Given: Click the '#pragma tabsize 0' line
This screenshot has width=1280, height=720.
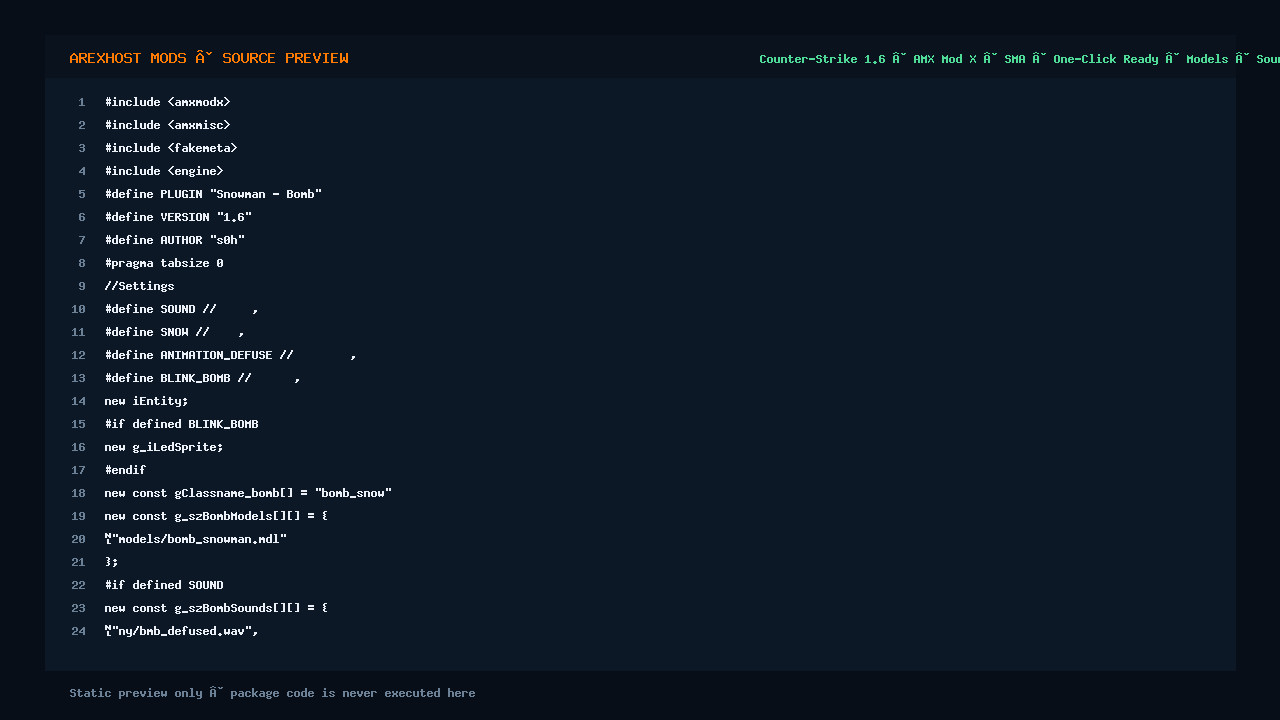Looking at the screenshot, I should click(x=164, y=263).
